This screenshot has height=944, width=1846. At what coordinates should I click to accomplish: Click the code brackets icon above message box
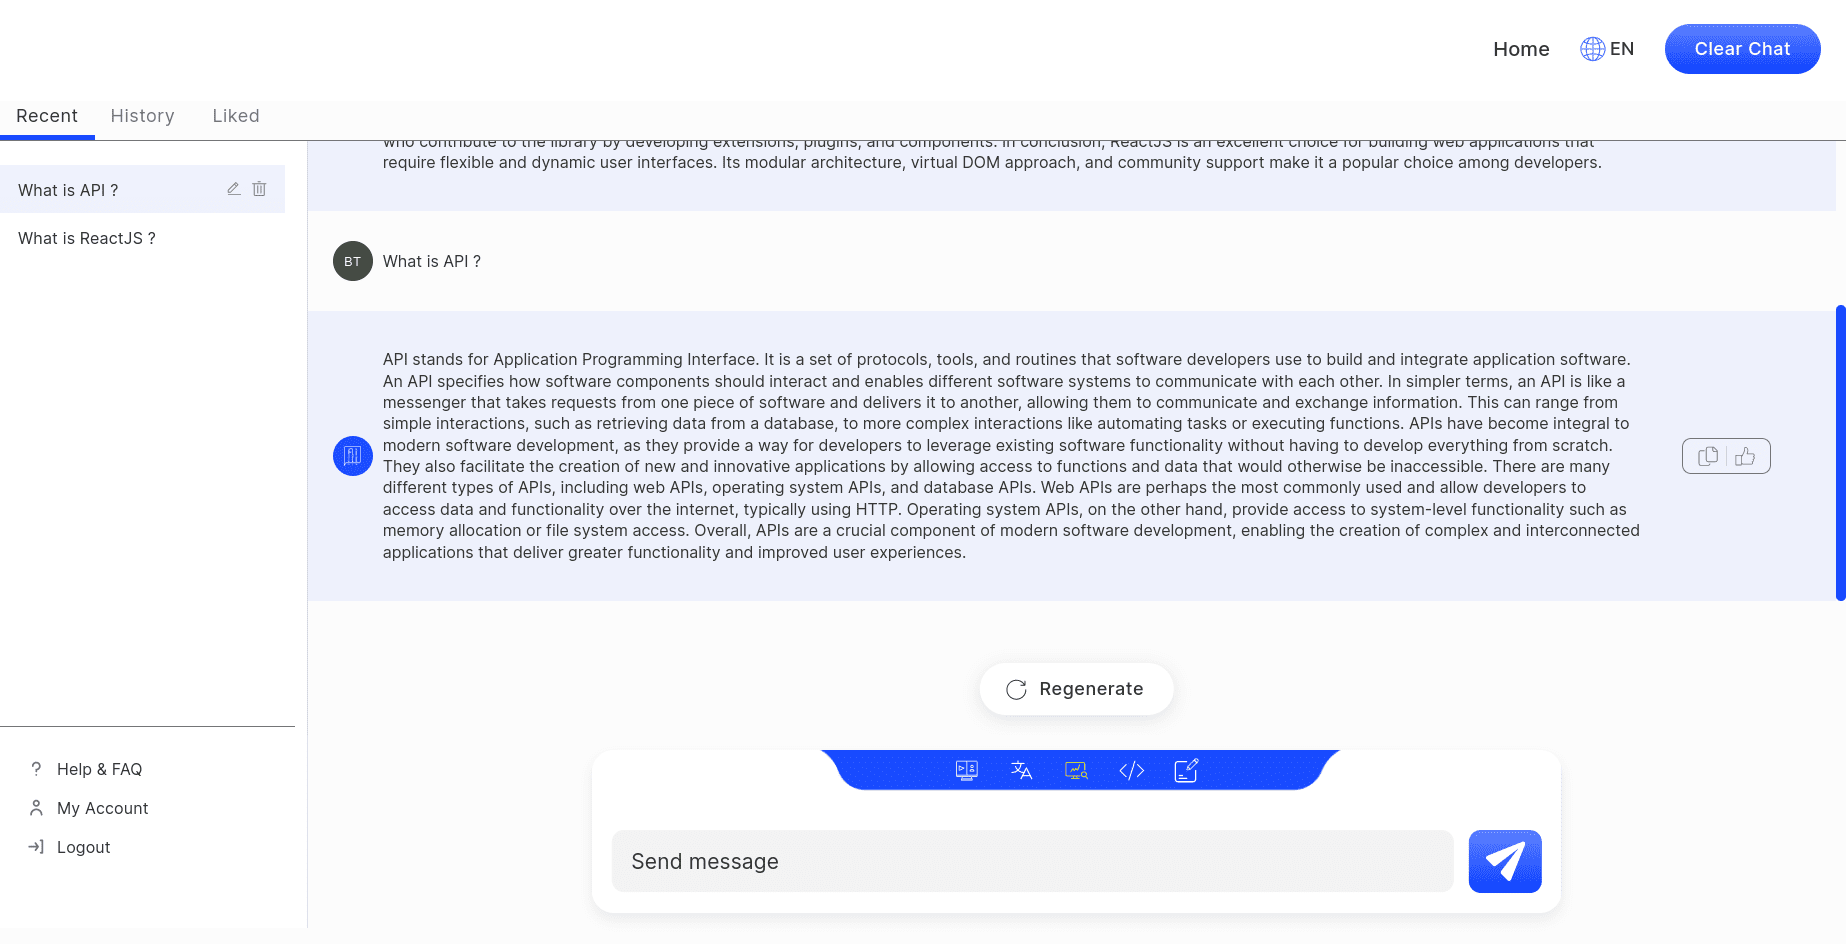(1131, 770)
